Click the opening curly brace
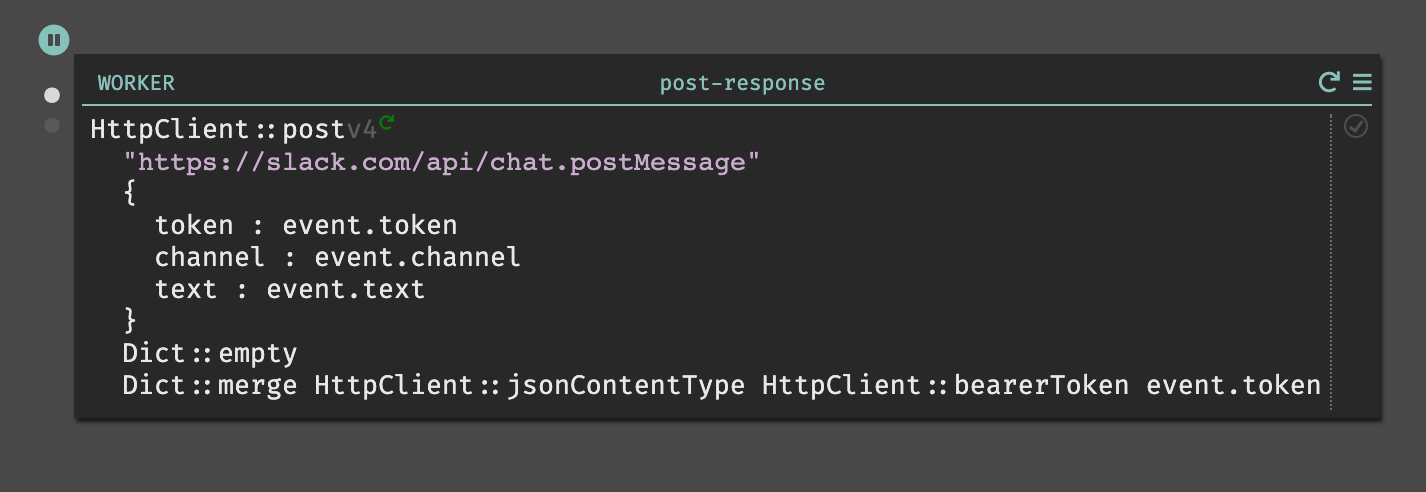Screen dimensions: 1426x492 pos(130,194)
